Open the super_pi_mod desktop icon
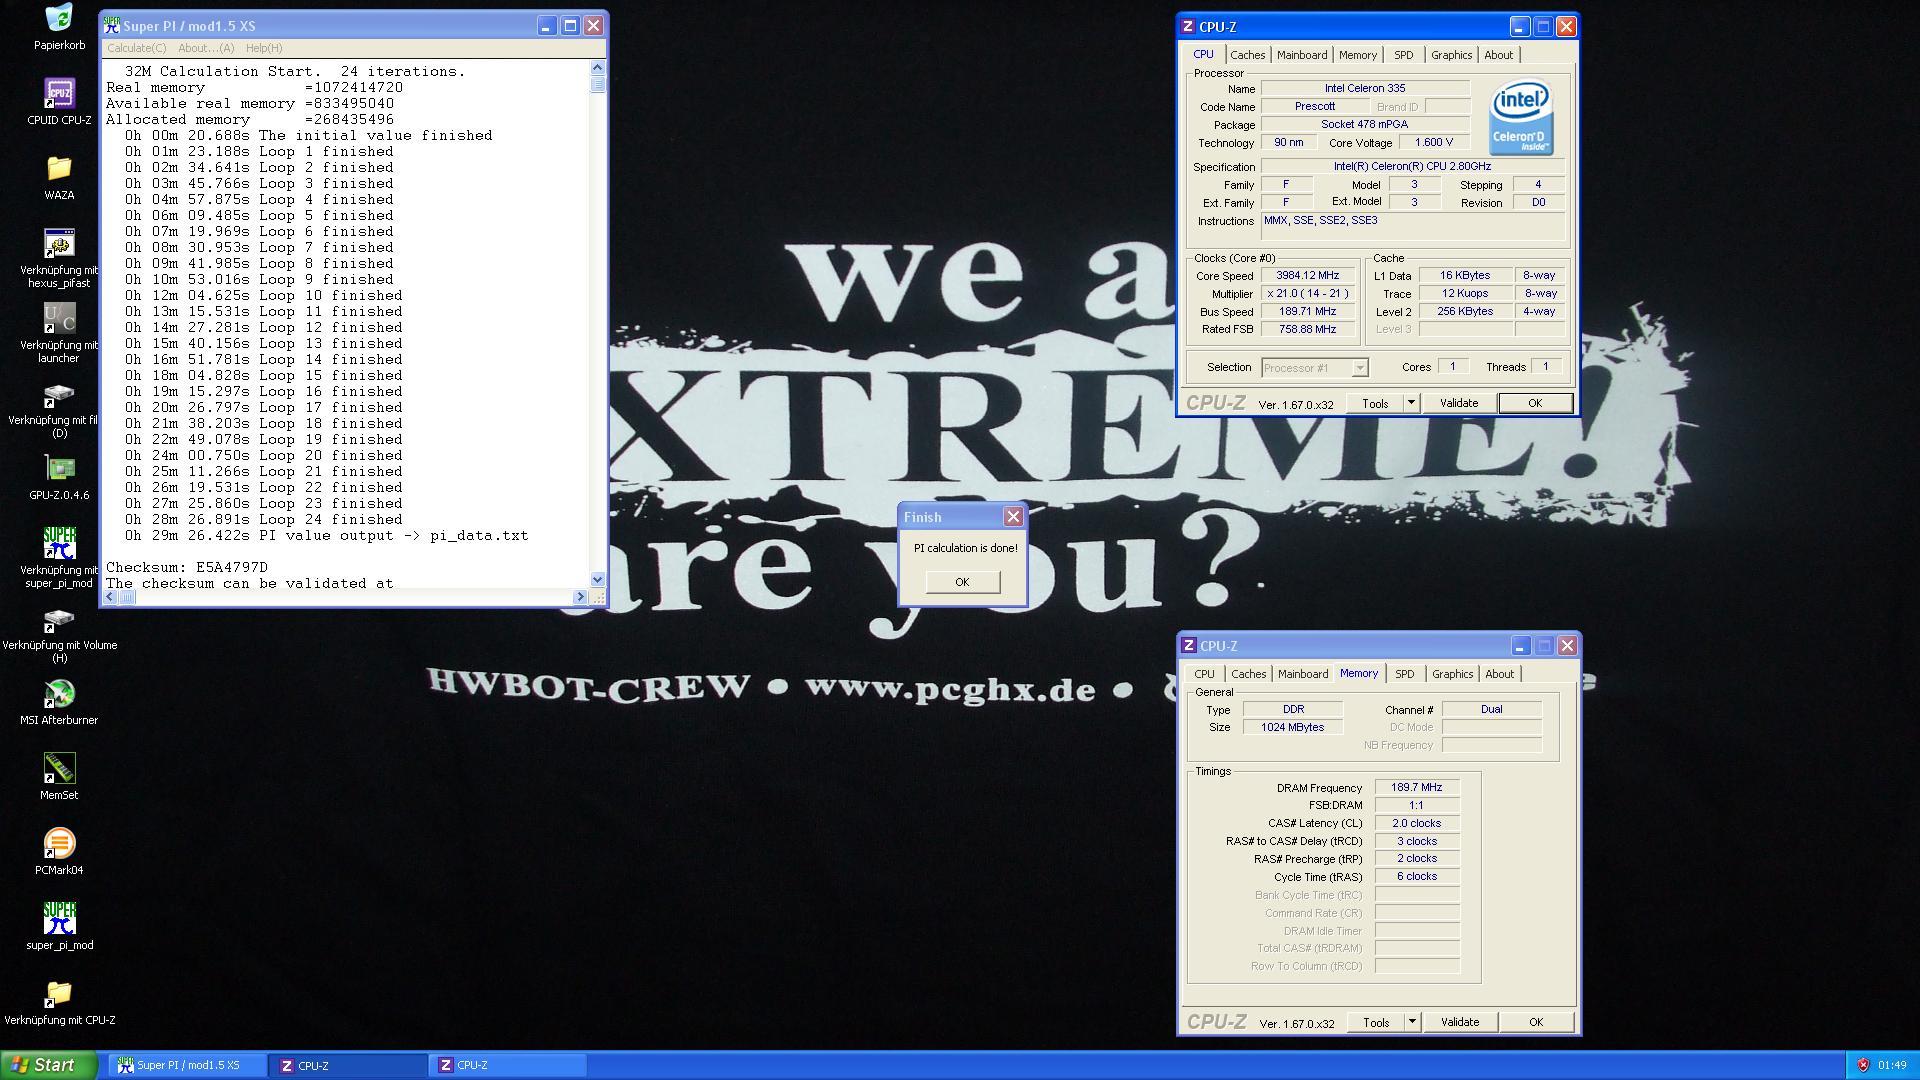1920x1080 pixels. [59, 919]
